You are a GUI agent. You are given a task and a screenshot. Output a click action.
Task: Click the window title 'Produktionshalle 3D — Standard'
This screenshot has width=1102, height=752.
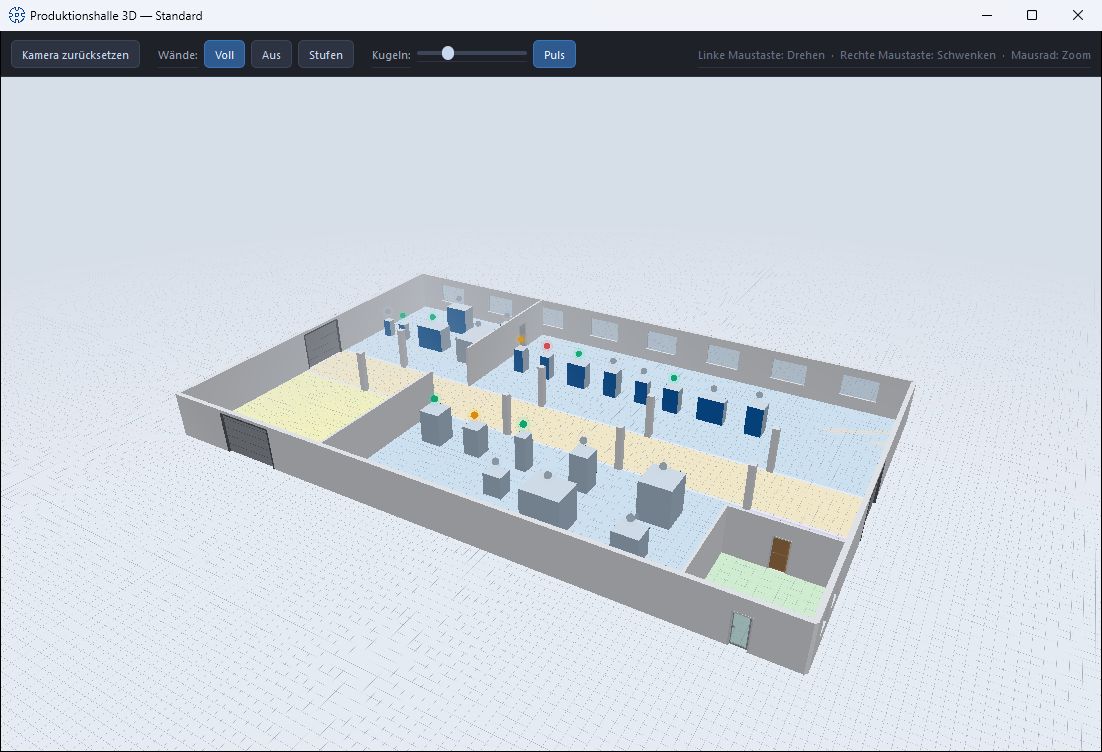coord(116,15)
